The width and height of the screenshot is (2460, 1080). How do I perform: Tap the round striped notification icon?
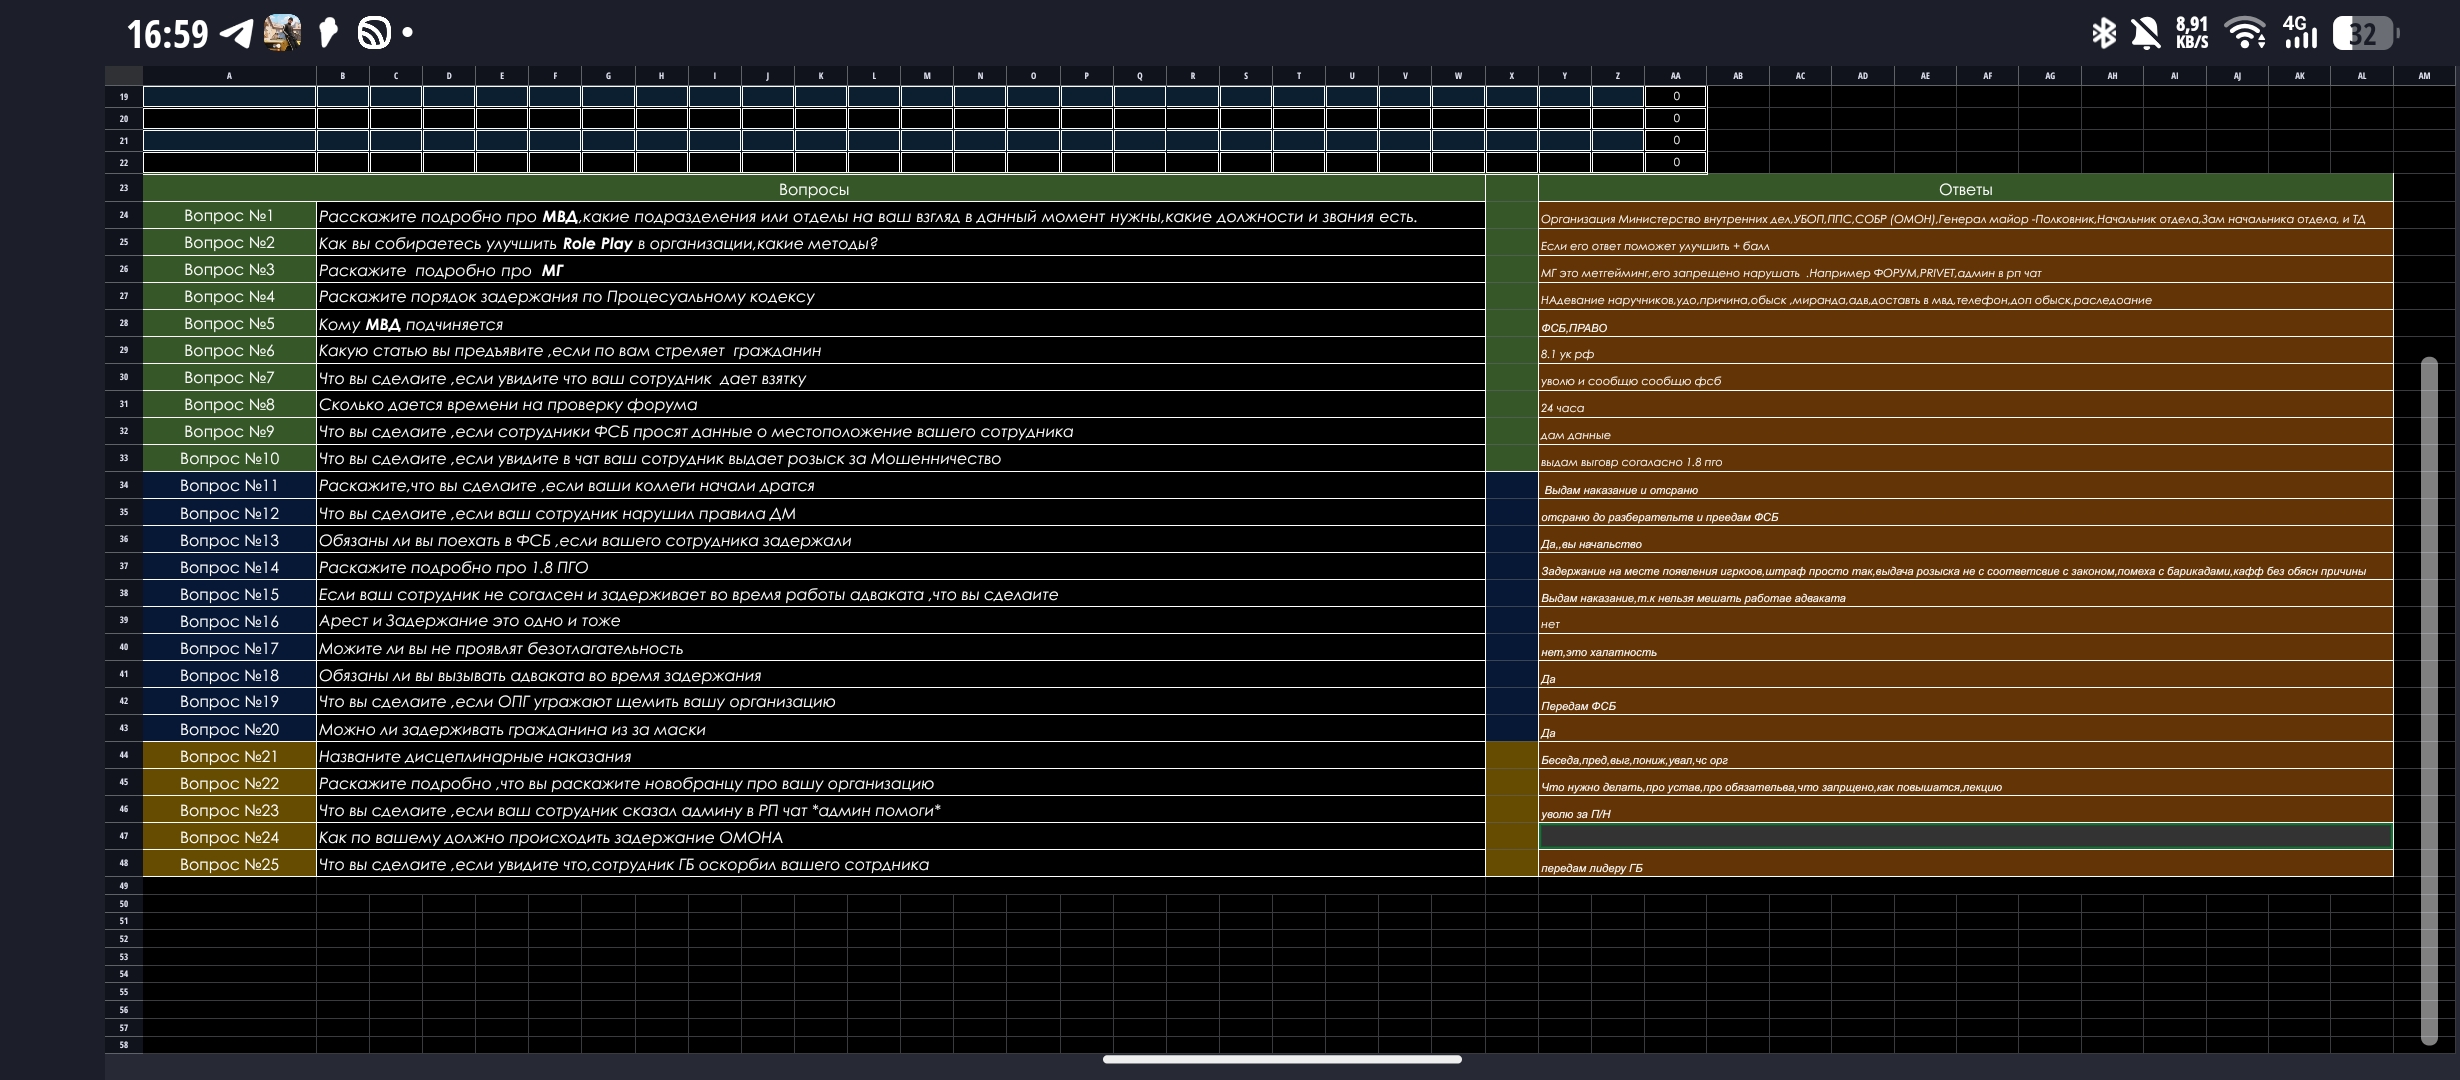click(x=374, y=34)
